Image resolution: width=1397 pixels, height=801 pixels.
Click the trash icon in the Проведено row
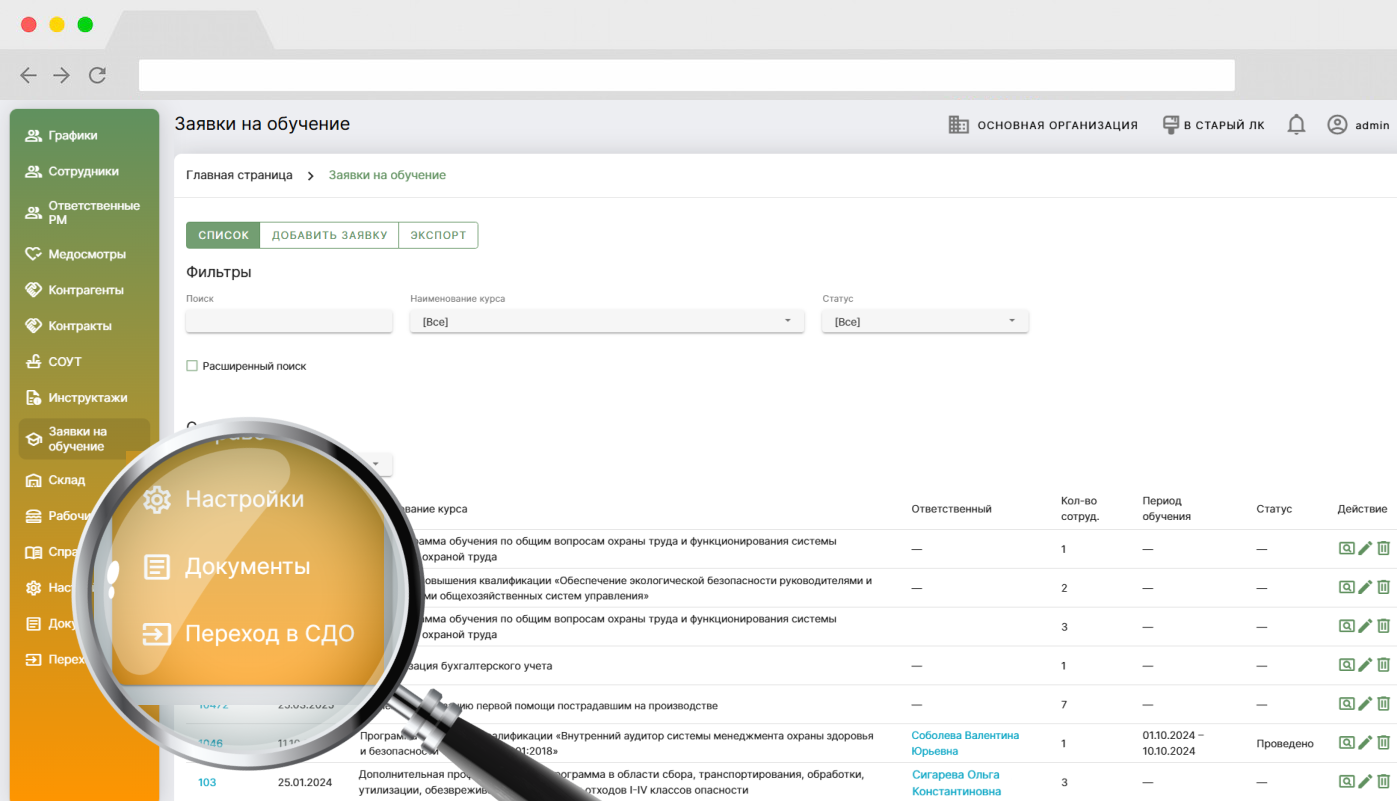click(1384, 743)
